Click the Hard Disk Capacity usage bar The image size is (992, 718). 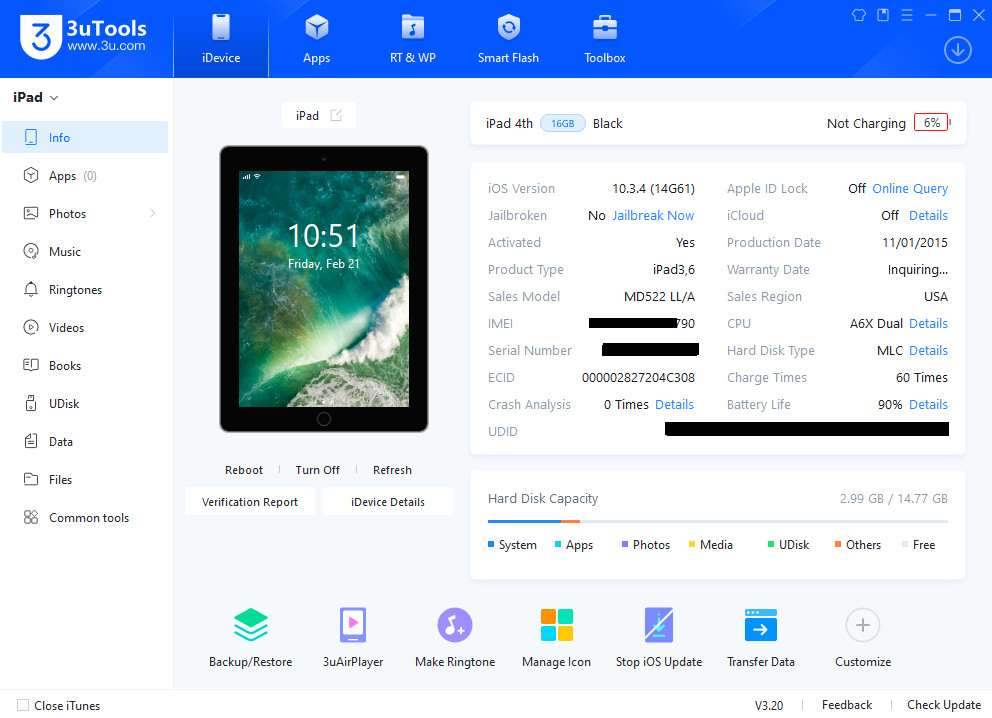coord(717,521)
